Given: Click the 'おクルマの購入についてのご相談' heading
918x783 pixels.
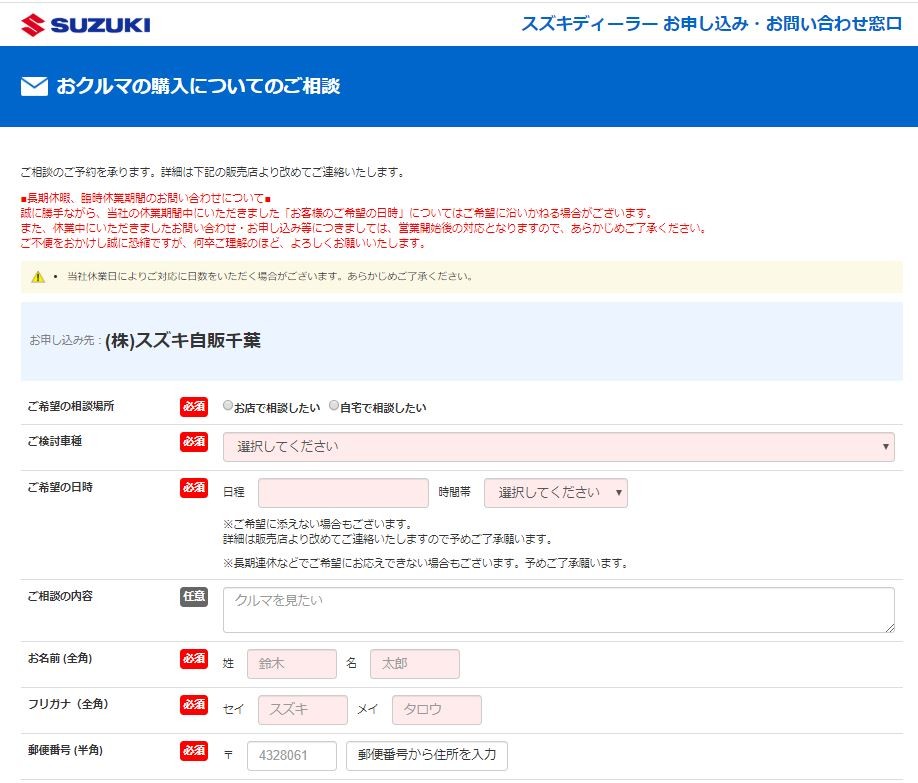Looking at the screenshot, I should (198, 86).
